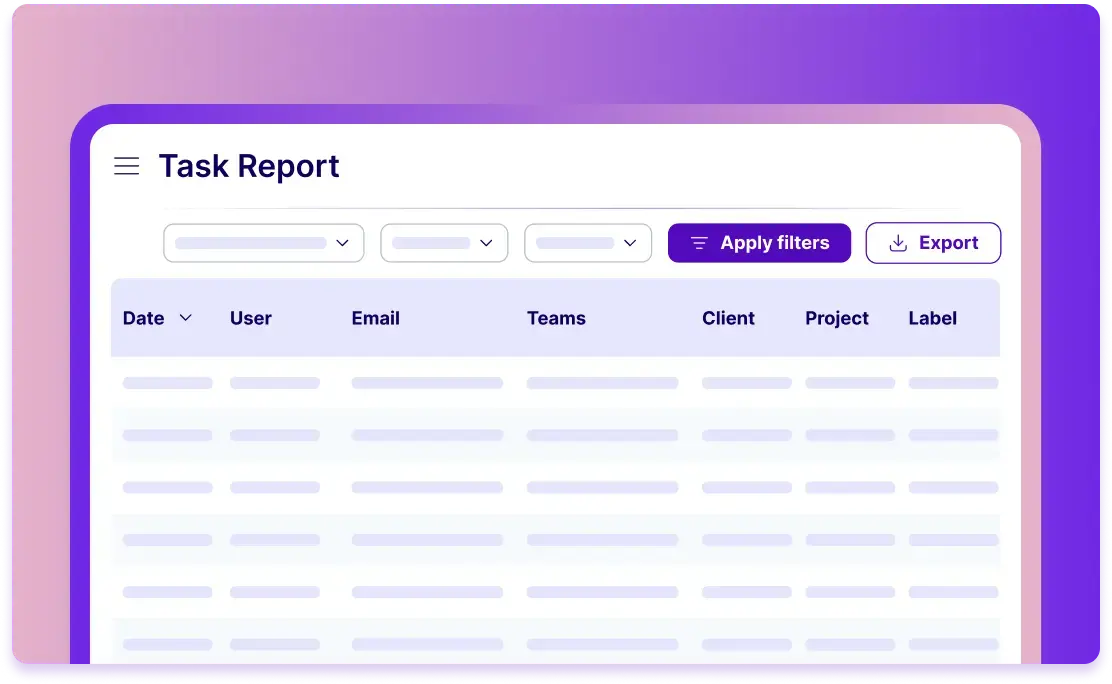Click the funnel icon in Apply filters
Viewport: 1112px width, 684px height.
click(699, 243)
